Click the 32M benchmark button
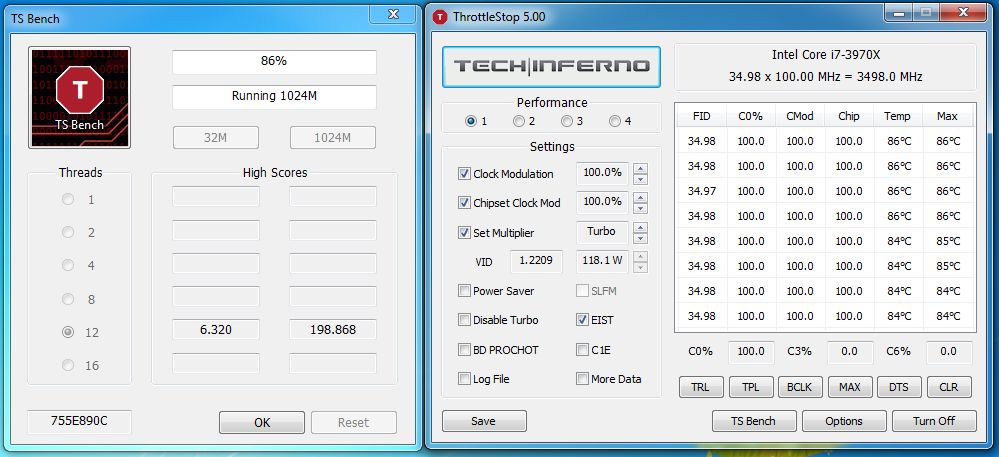 (216, 137)
